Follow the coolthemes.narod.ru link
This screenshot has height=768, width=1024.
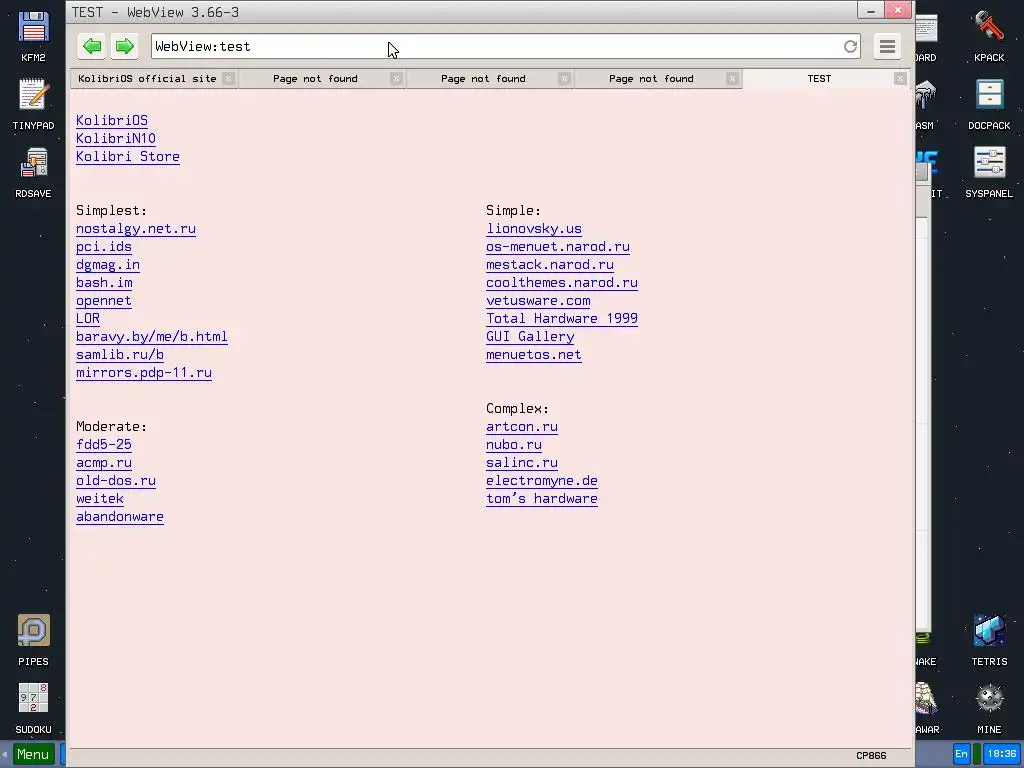562,283
